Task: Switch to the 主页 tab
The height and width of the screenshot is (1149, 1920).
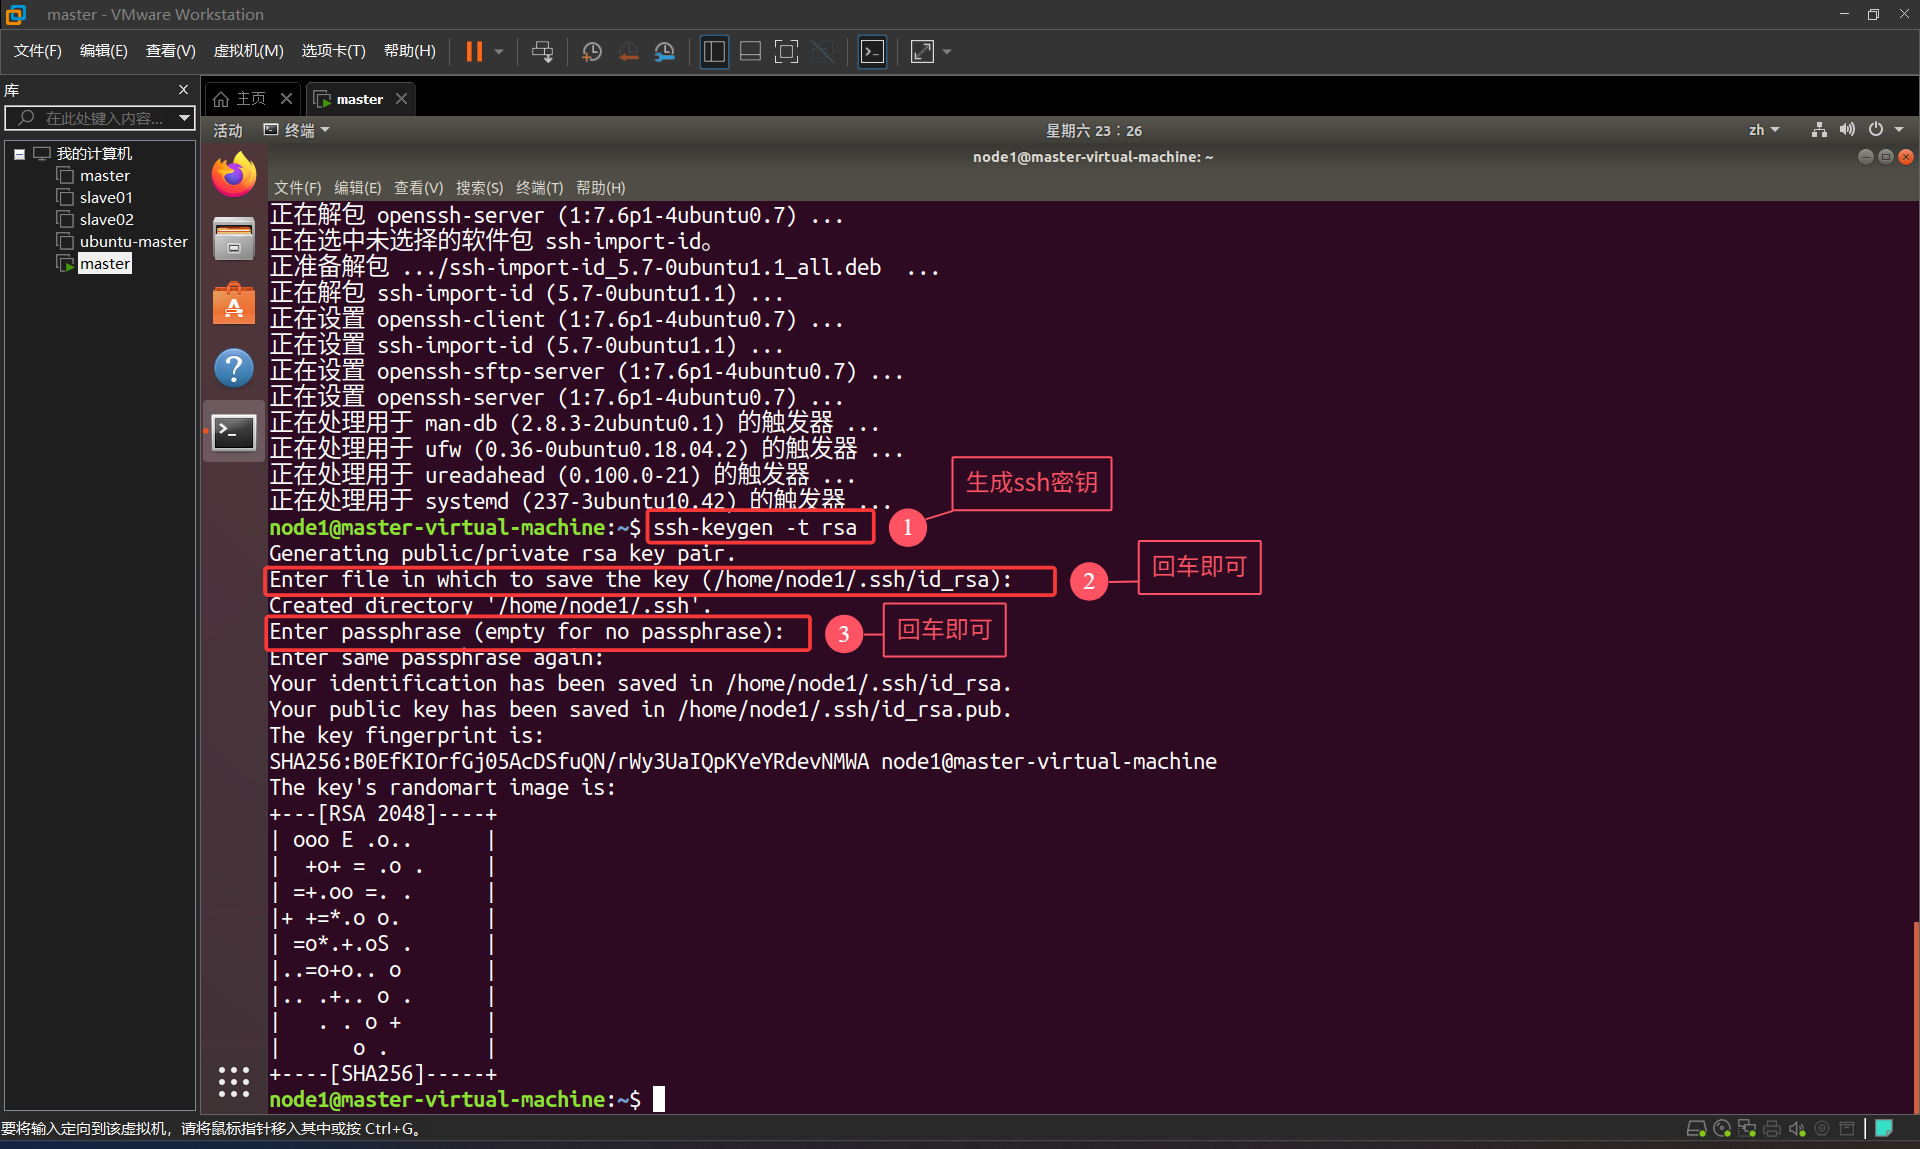Action: (x=250, y=98)
